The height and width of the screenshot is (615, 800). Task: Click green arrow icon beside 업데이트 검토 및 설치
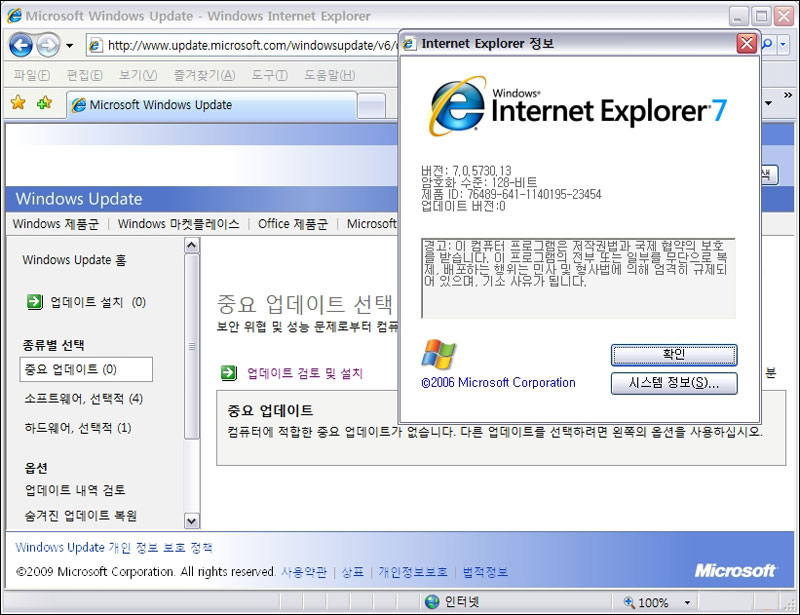point(229,373)
